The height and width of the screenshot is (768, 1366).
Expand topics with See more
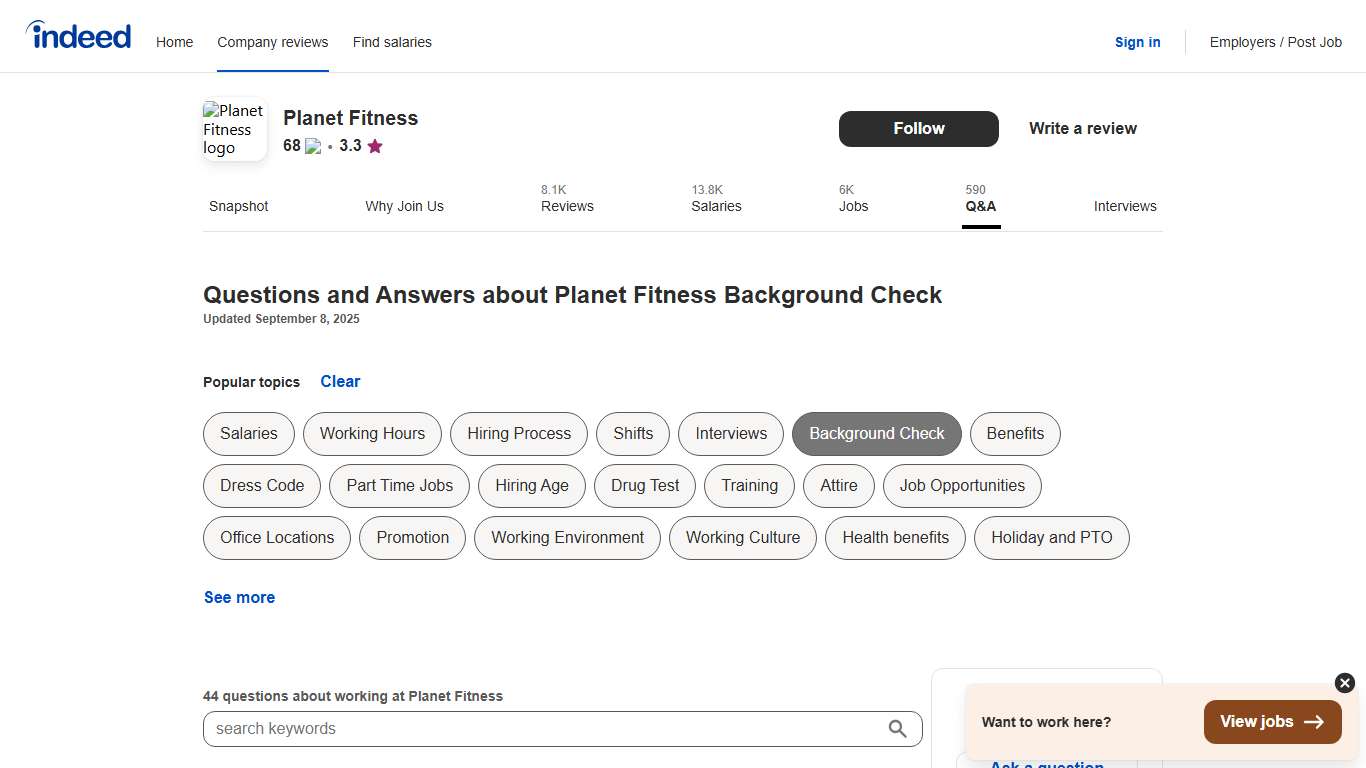(x=239, y=597)
